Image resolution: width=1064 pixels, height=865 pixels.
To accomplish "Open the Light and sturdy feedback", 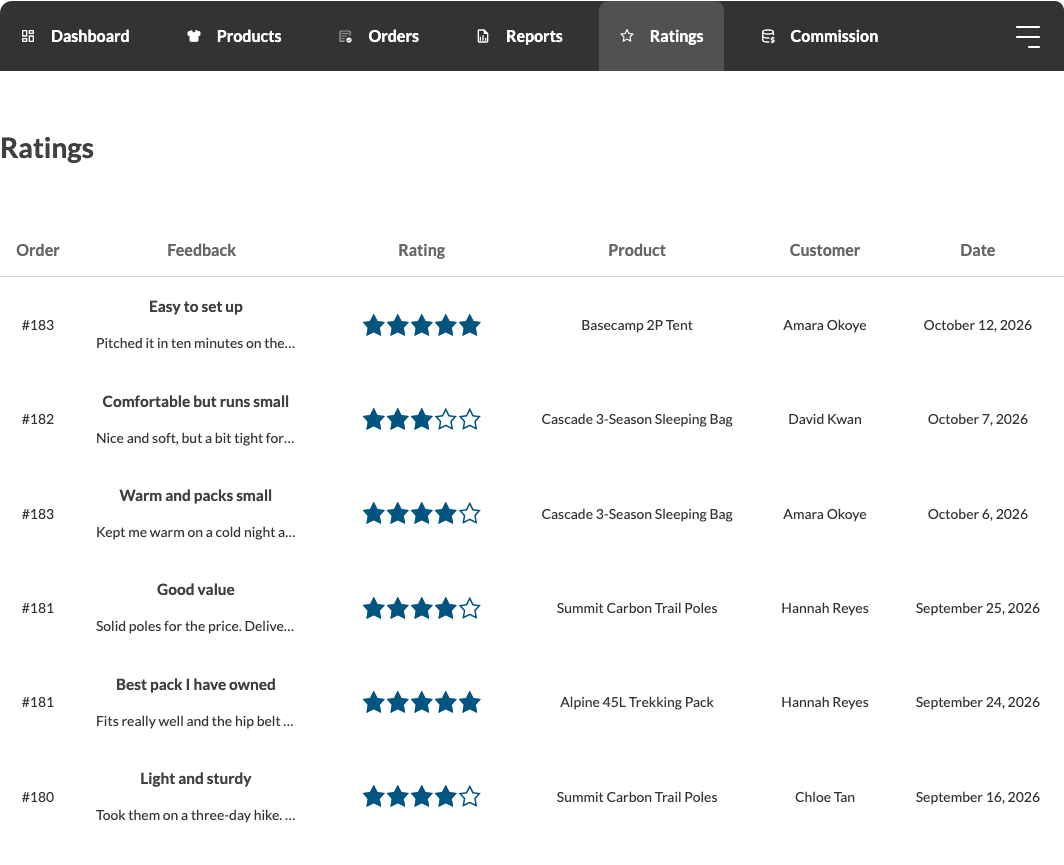I will pyautogui.click(x=195, y=779).
